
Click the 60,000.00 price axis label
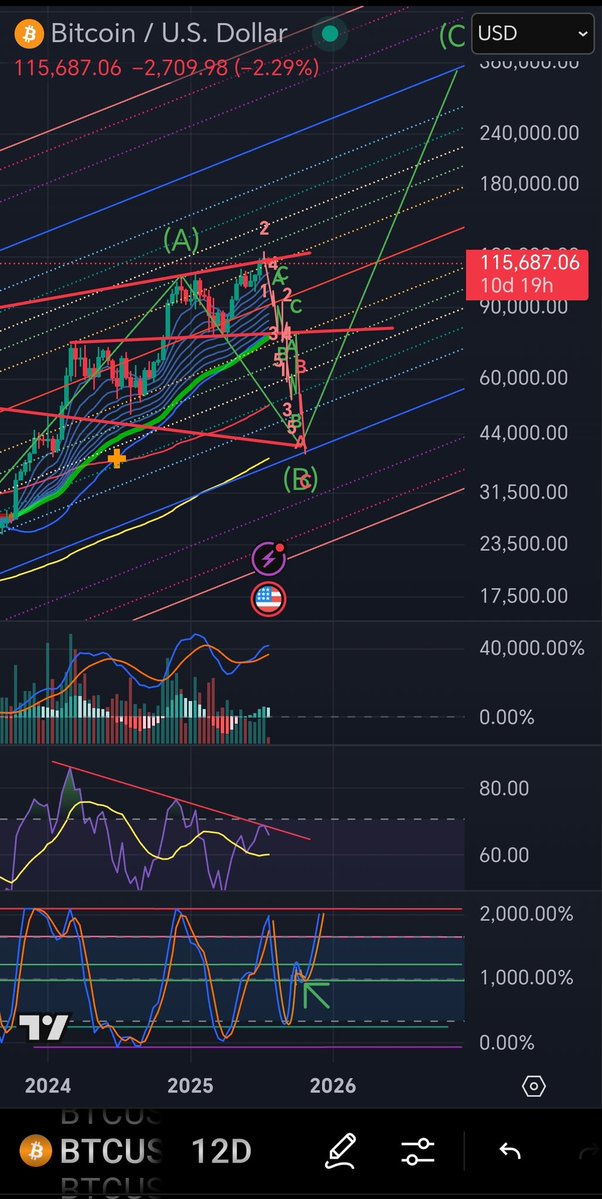click(524, 378)
